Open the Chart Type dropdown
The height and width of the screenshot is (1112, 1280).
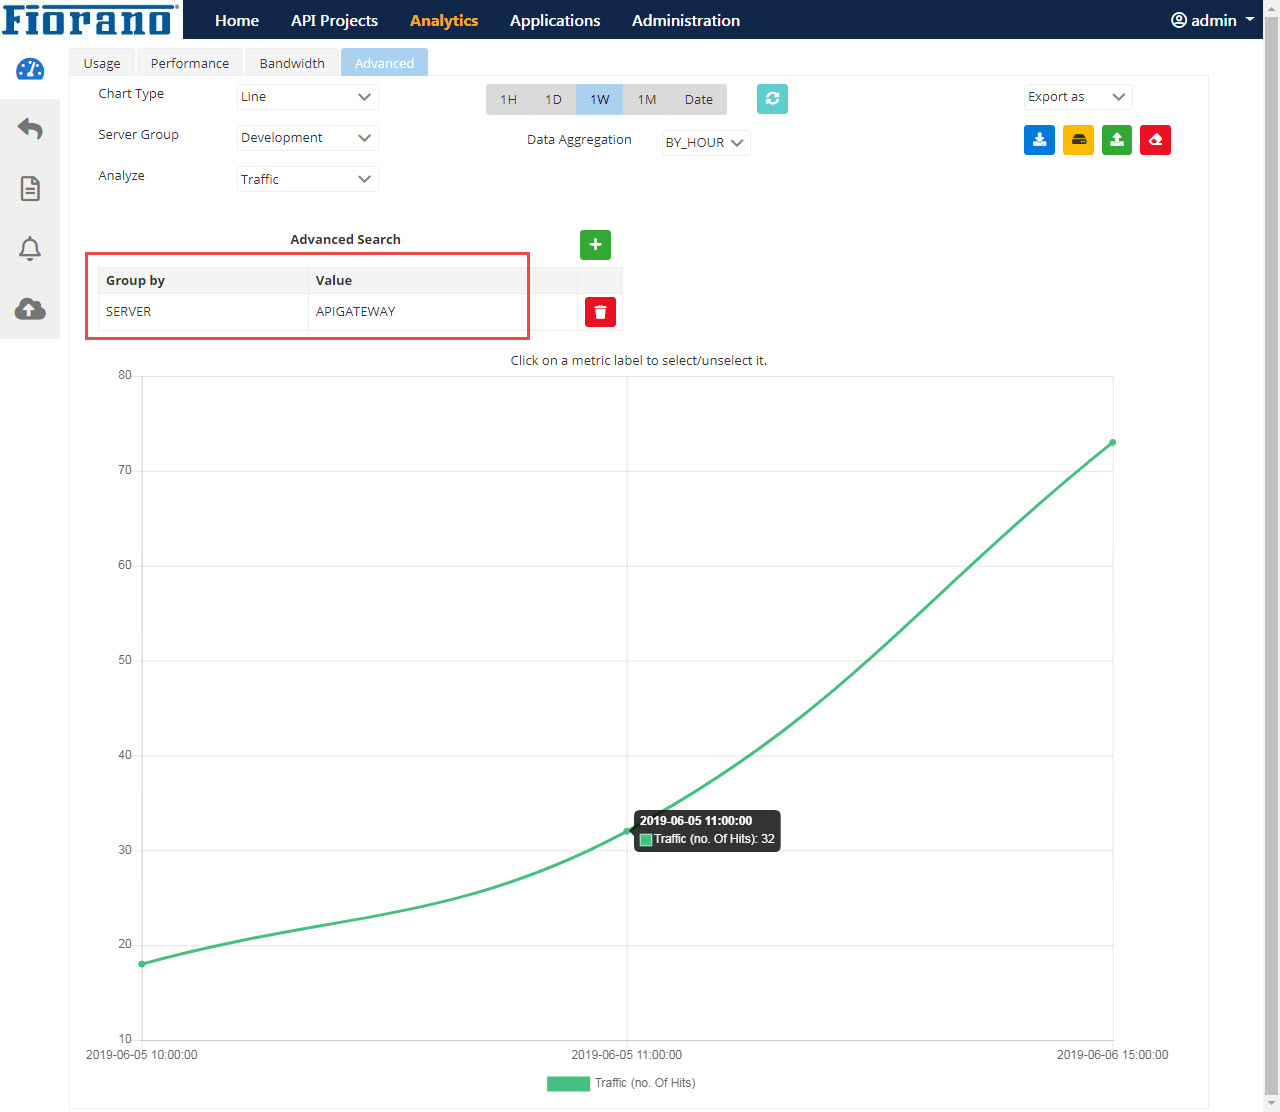pos(307,97)
